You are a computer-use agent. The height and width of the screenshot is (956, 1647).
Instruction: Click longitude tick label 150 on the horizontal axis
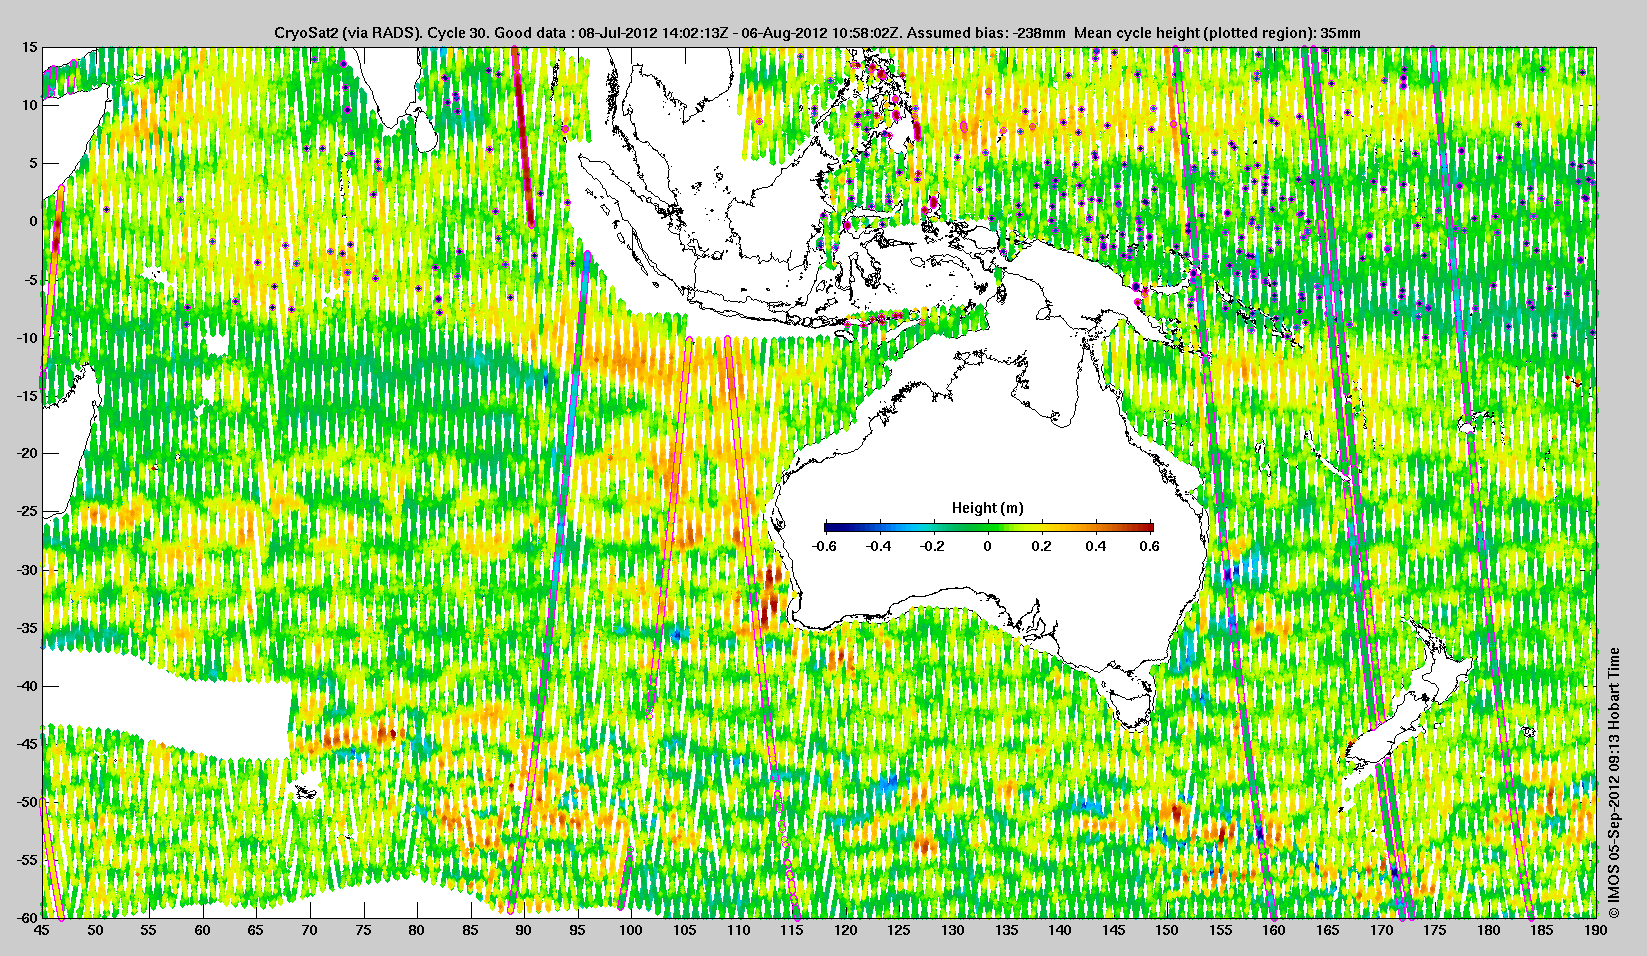pos(1167,930)
